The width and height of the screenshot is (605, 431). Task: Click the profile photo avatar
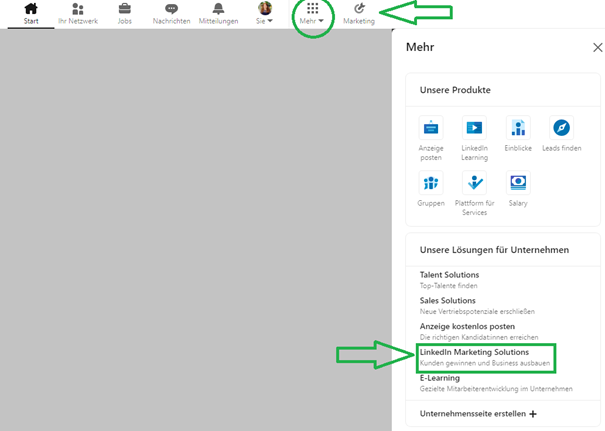[x=265, y=8]
